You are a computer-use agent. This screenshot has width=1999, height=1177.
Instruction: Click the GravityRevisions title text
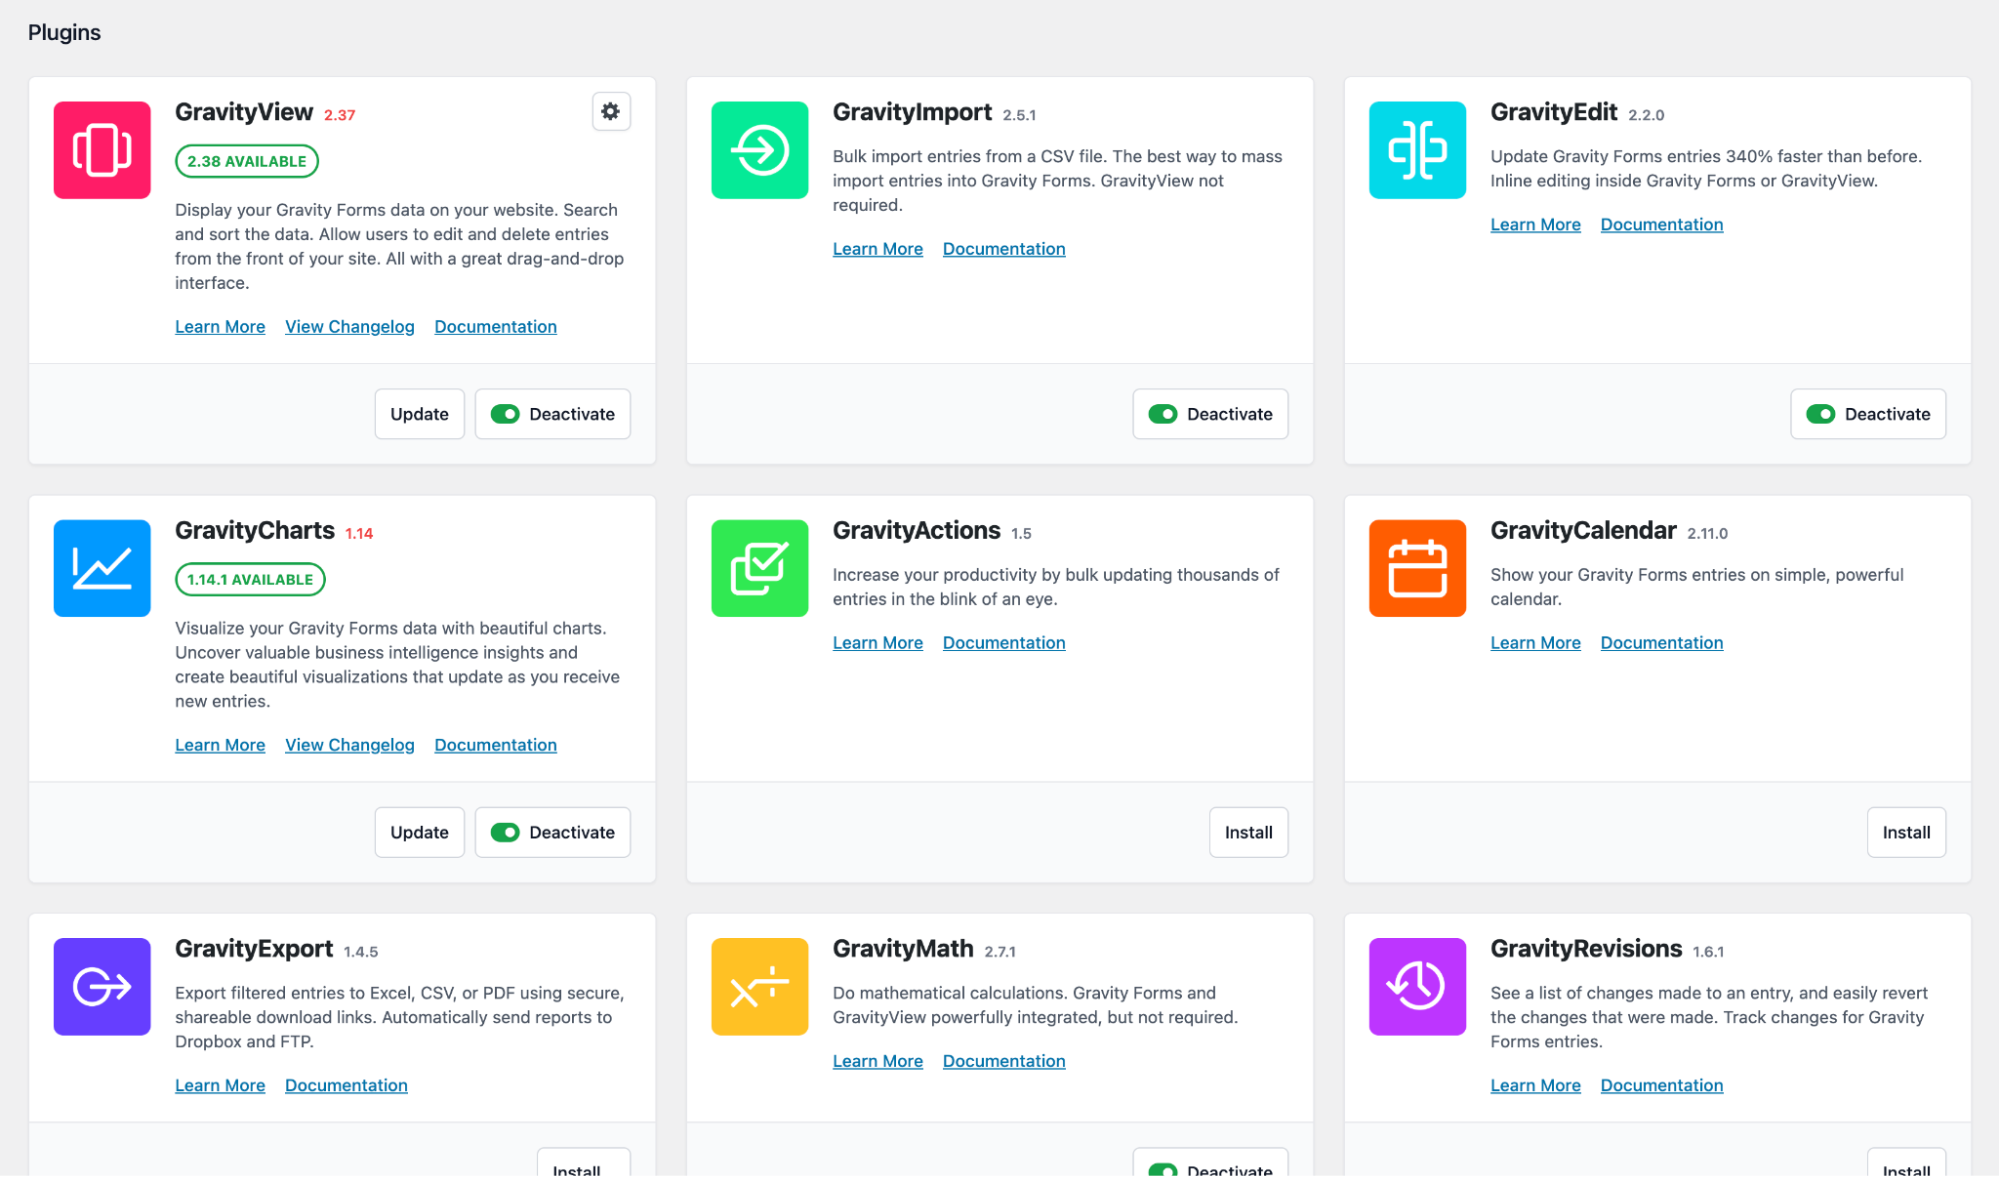[x=1587, y=948]
